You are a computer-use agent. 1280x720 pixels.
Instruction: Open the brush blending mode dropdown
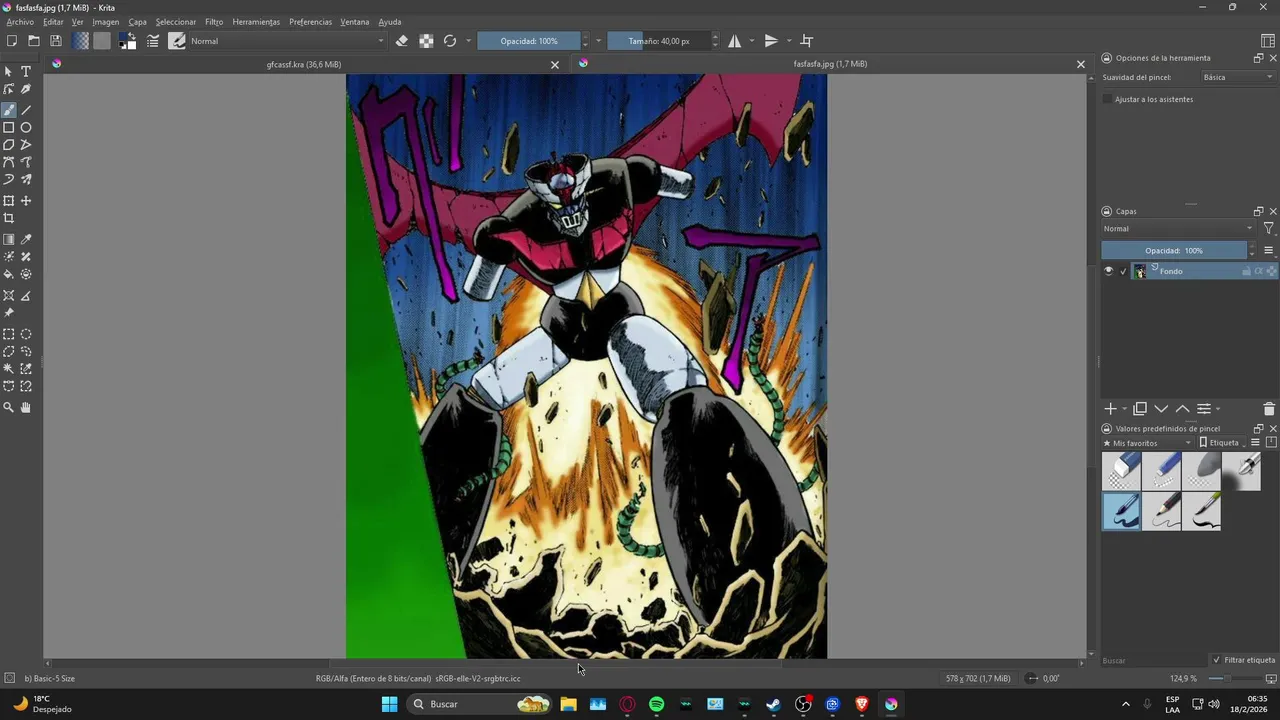click(287, 41)
